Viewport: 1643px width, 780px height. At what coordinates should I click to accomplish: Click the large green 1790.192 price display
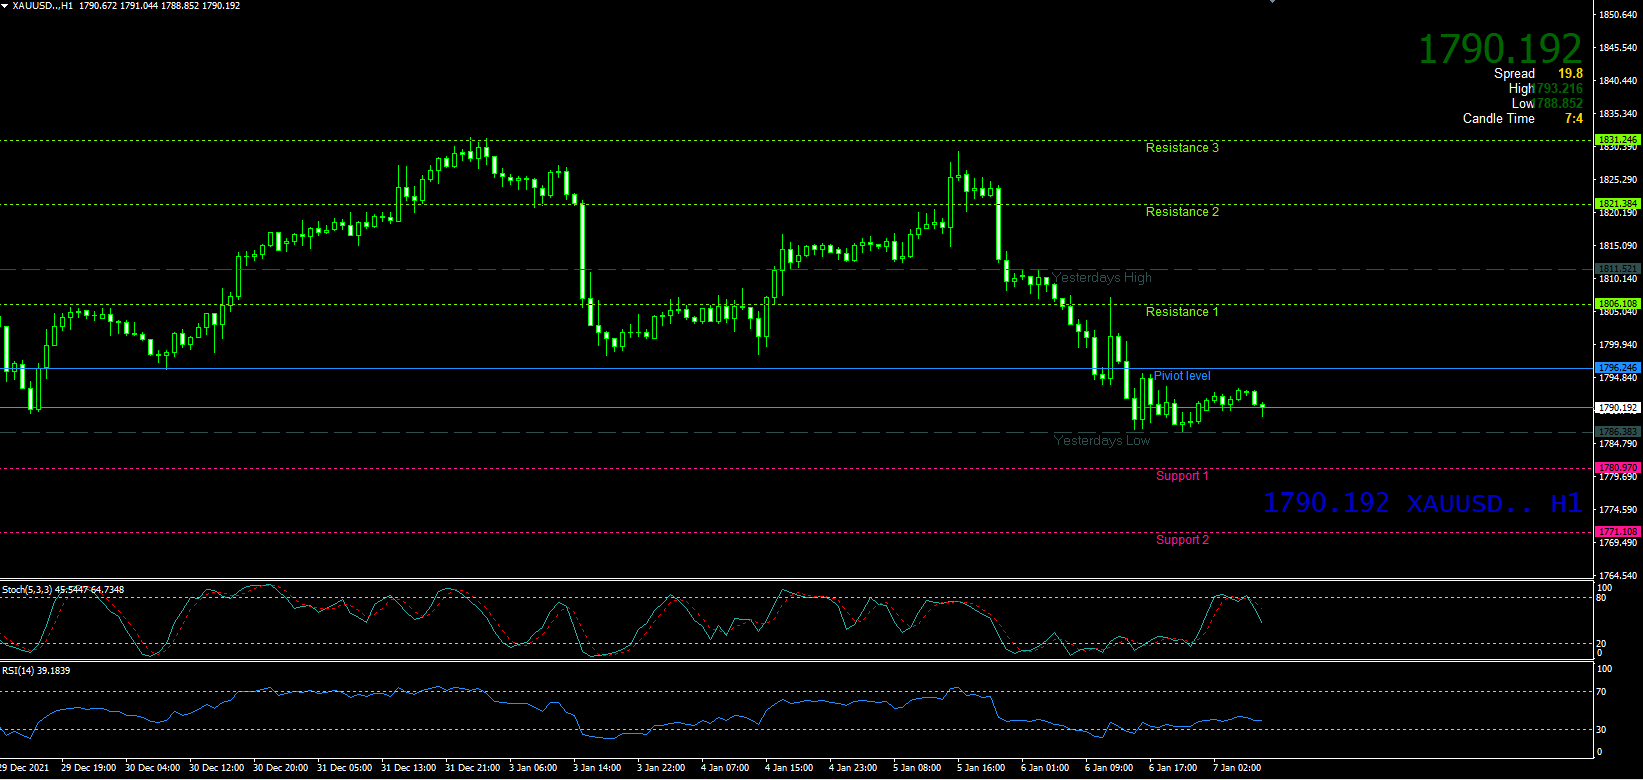pos(1500,49)
